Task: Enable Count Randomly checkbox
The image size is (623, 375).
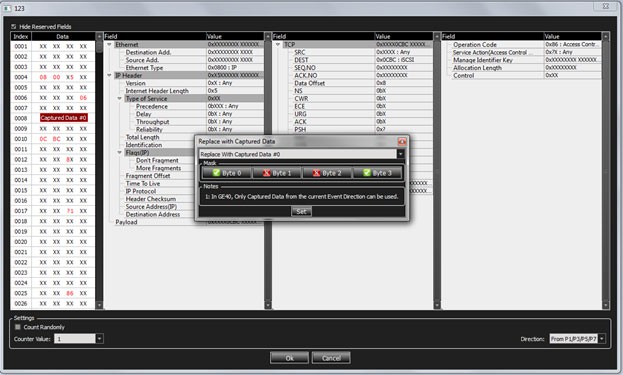Action: coord(17,327)
